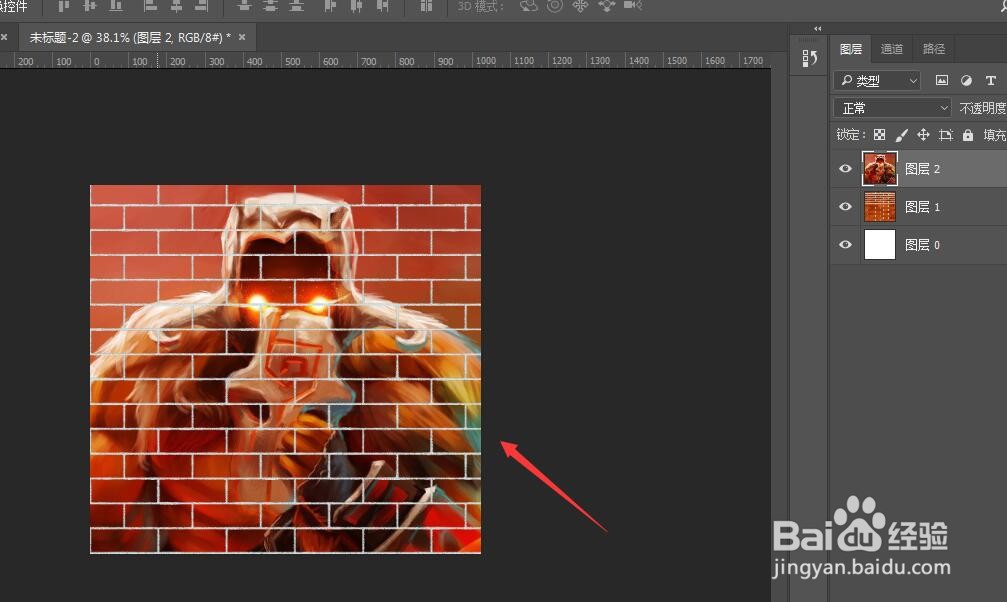Lock artboard nesting icon
The width and height of the screenshot is (1007, 602).
point(945,134)
